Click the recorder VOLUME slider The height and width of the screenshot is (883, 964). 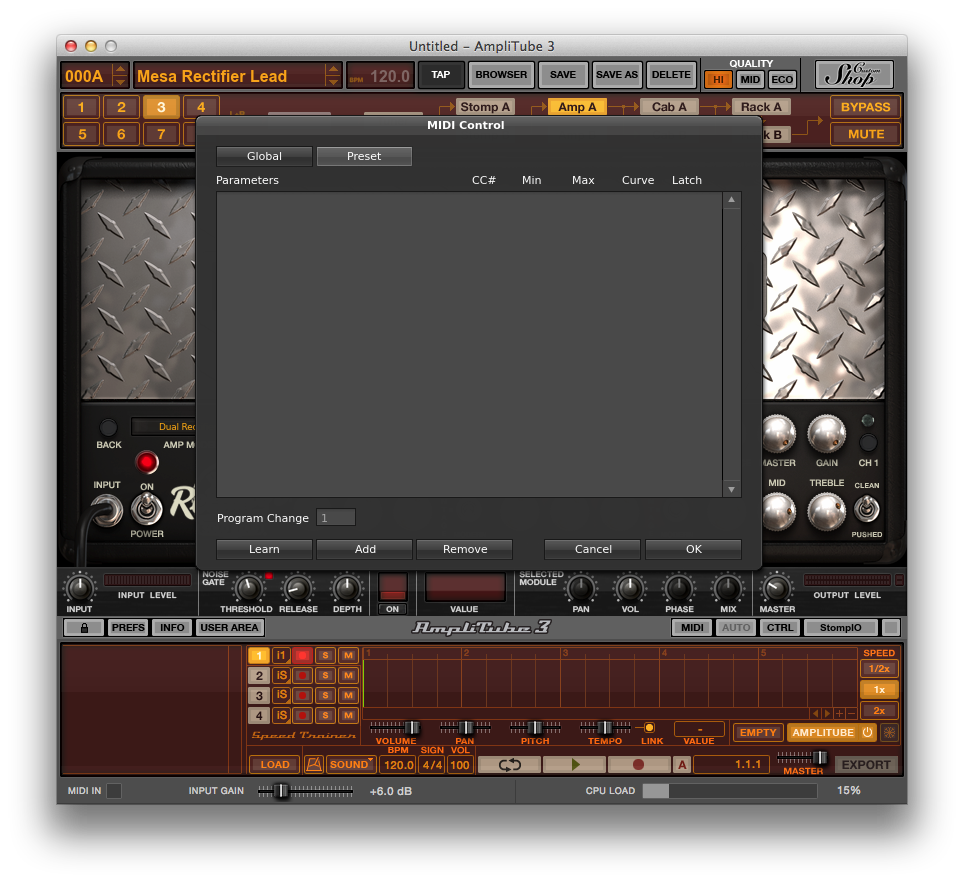pyautogui.click(x=396, y=727)
